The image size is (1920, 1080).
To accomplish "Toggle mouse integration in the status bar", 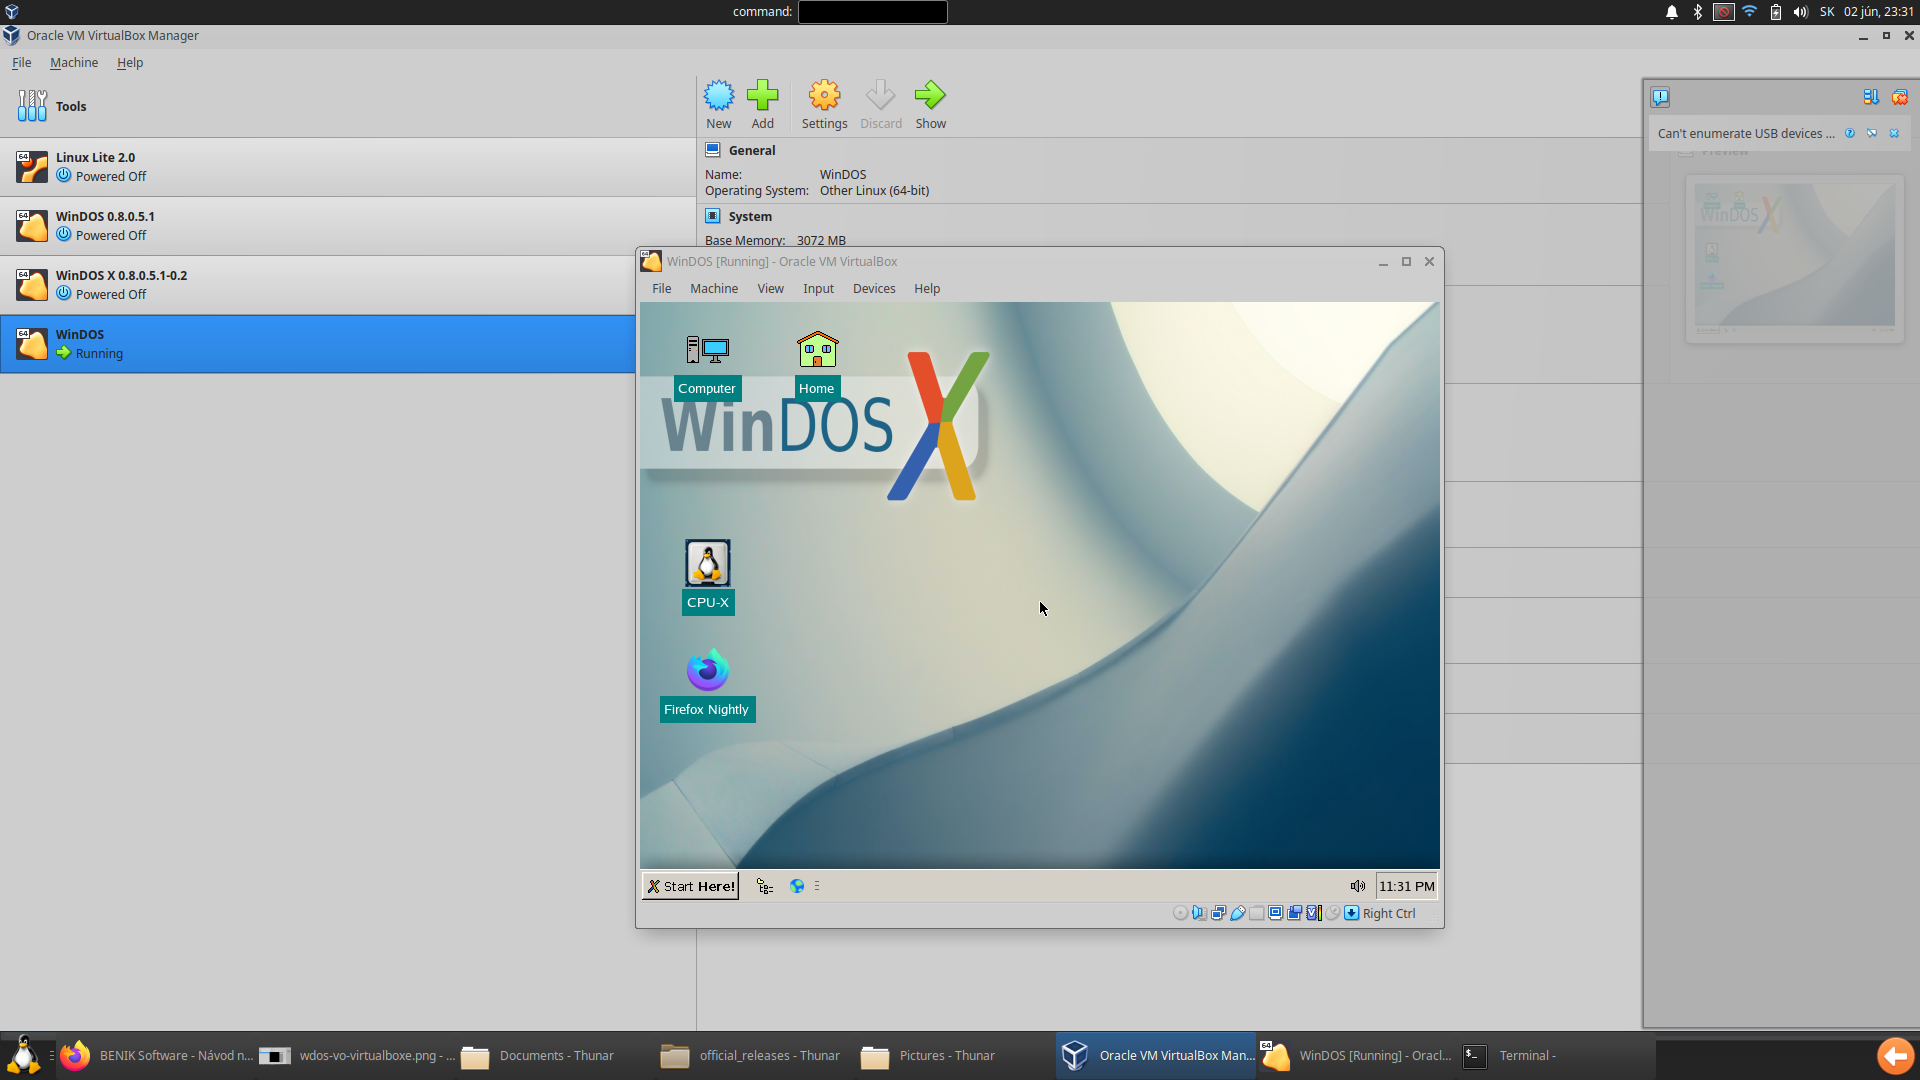I will pos(1333,913).
